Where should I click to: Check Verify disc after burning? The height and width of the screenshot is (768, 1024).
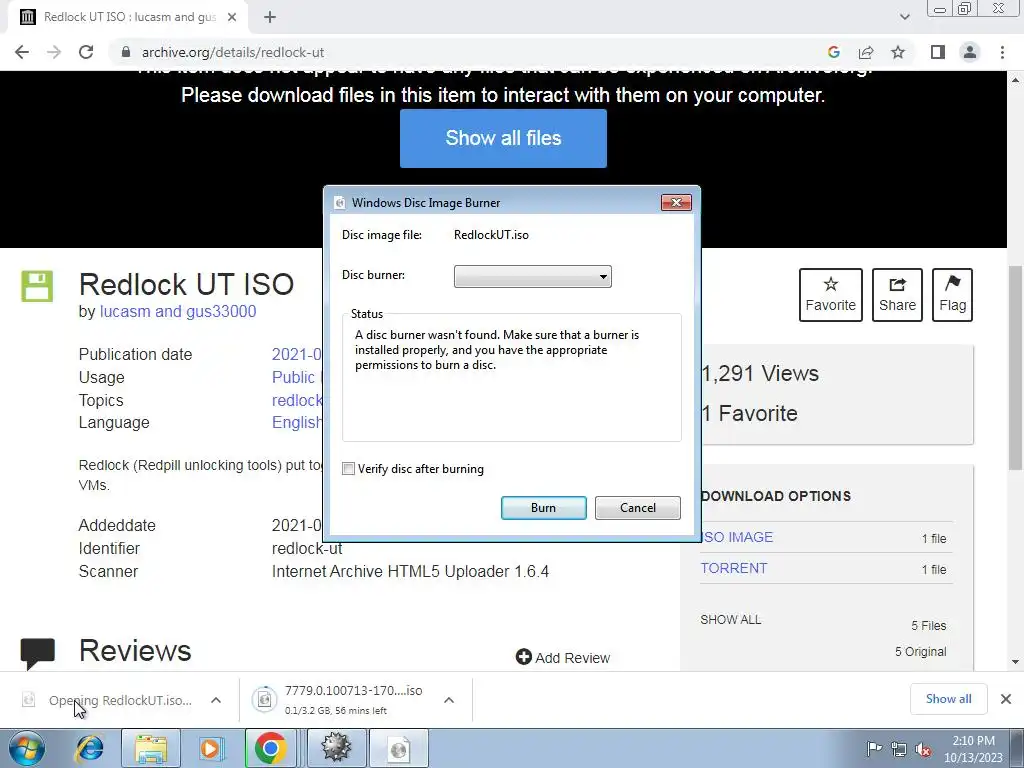(348, 469)
